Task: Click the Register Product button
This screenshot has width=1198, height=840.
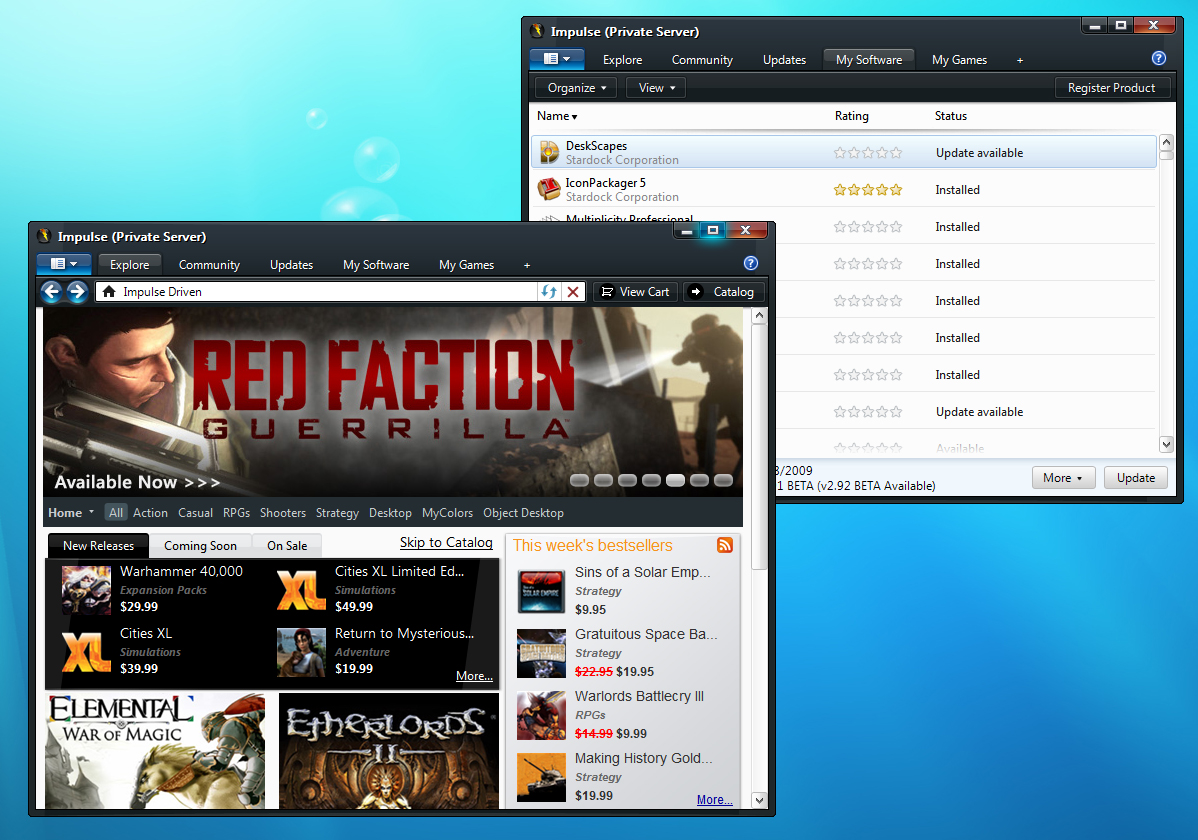Action: point(1111,88)
